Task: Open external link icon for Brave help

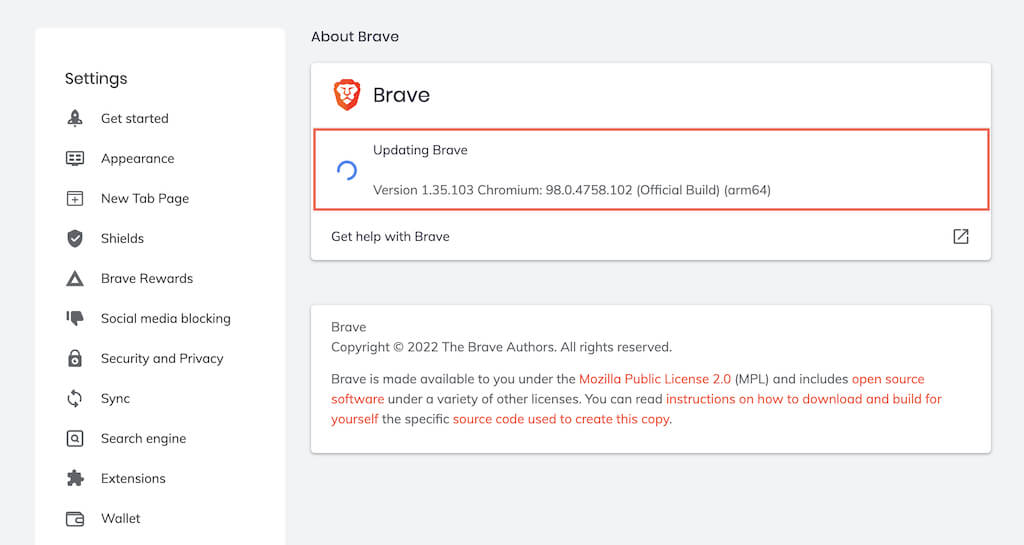Action: click(960, 237)
